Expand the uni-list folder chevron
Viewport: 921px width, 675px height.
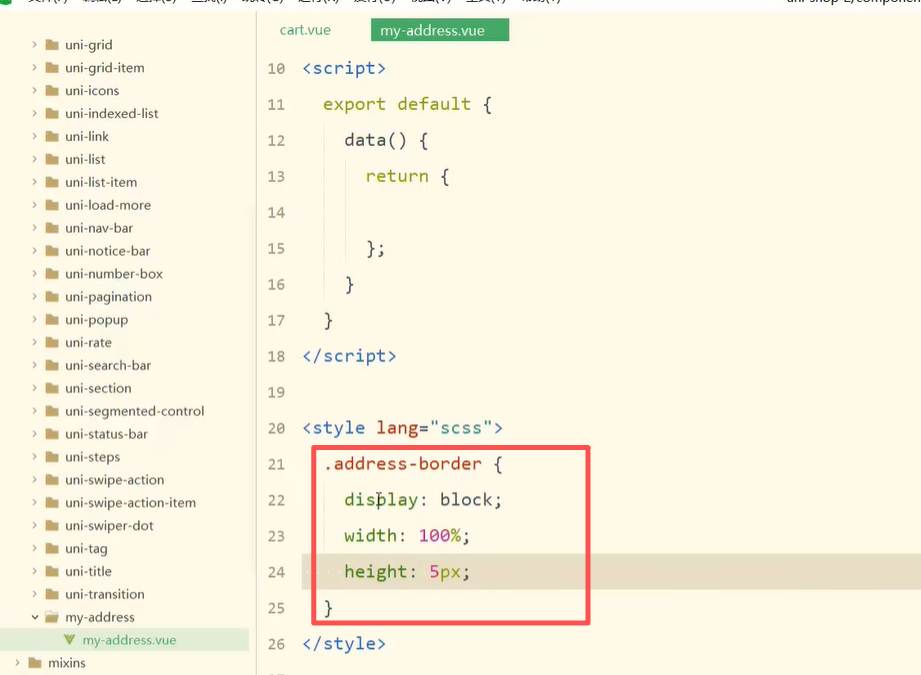35,159
